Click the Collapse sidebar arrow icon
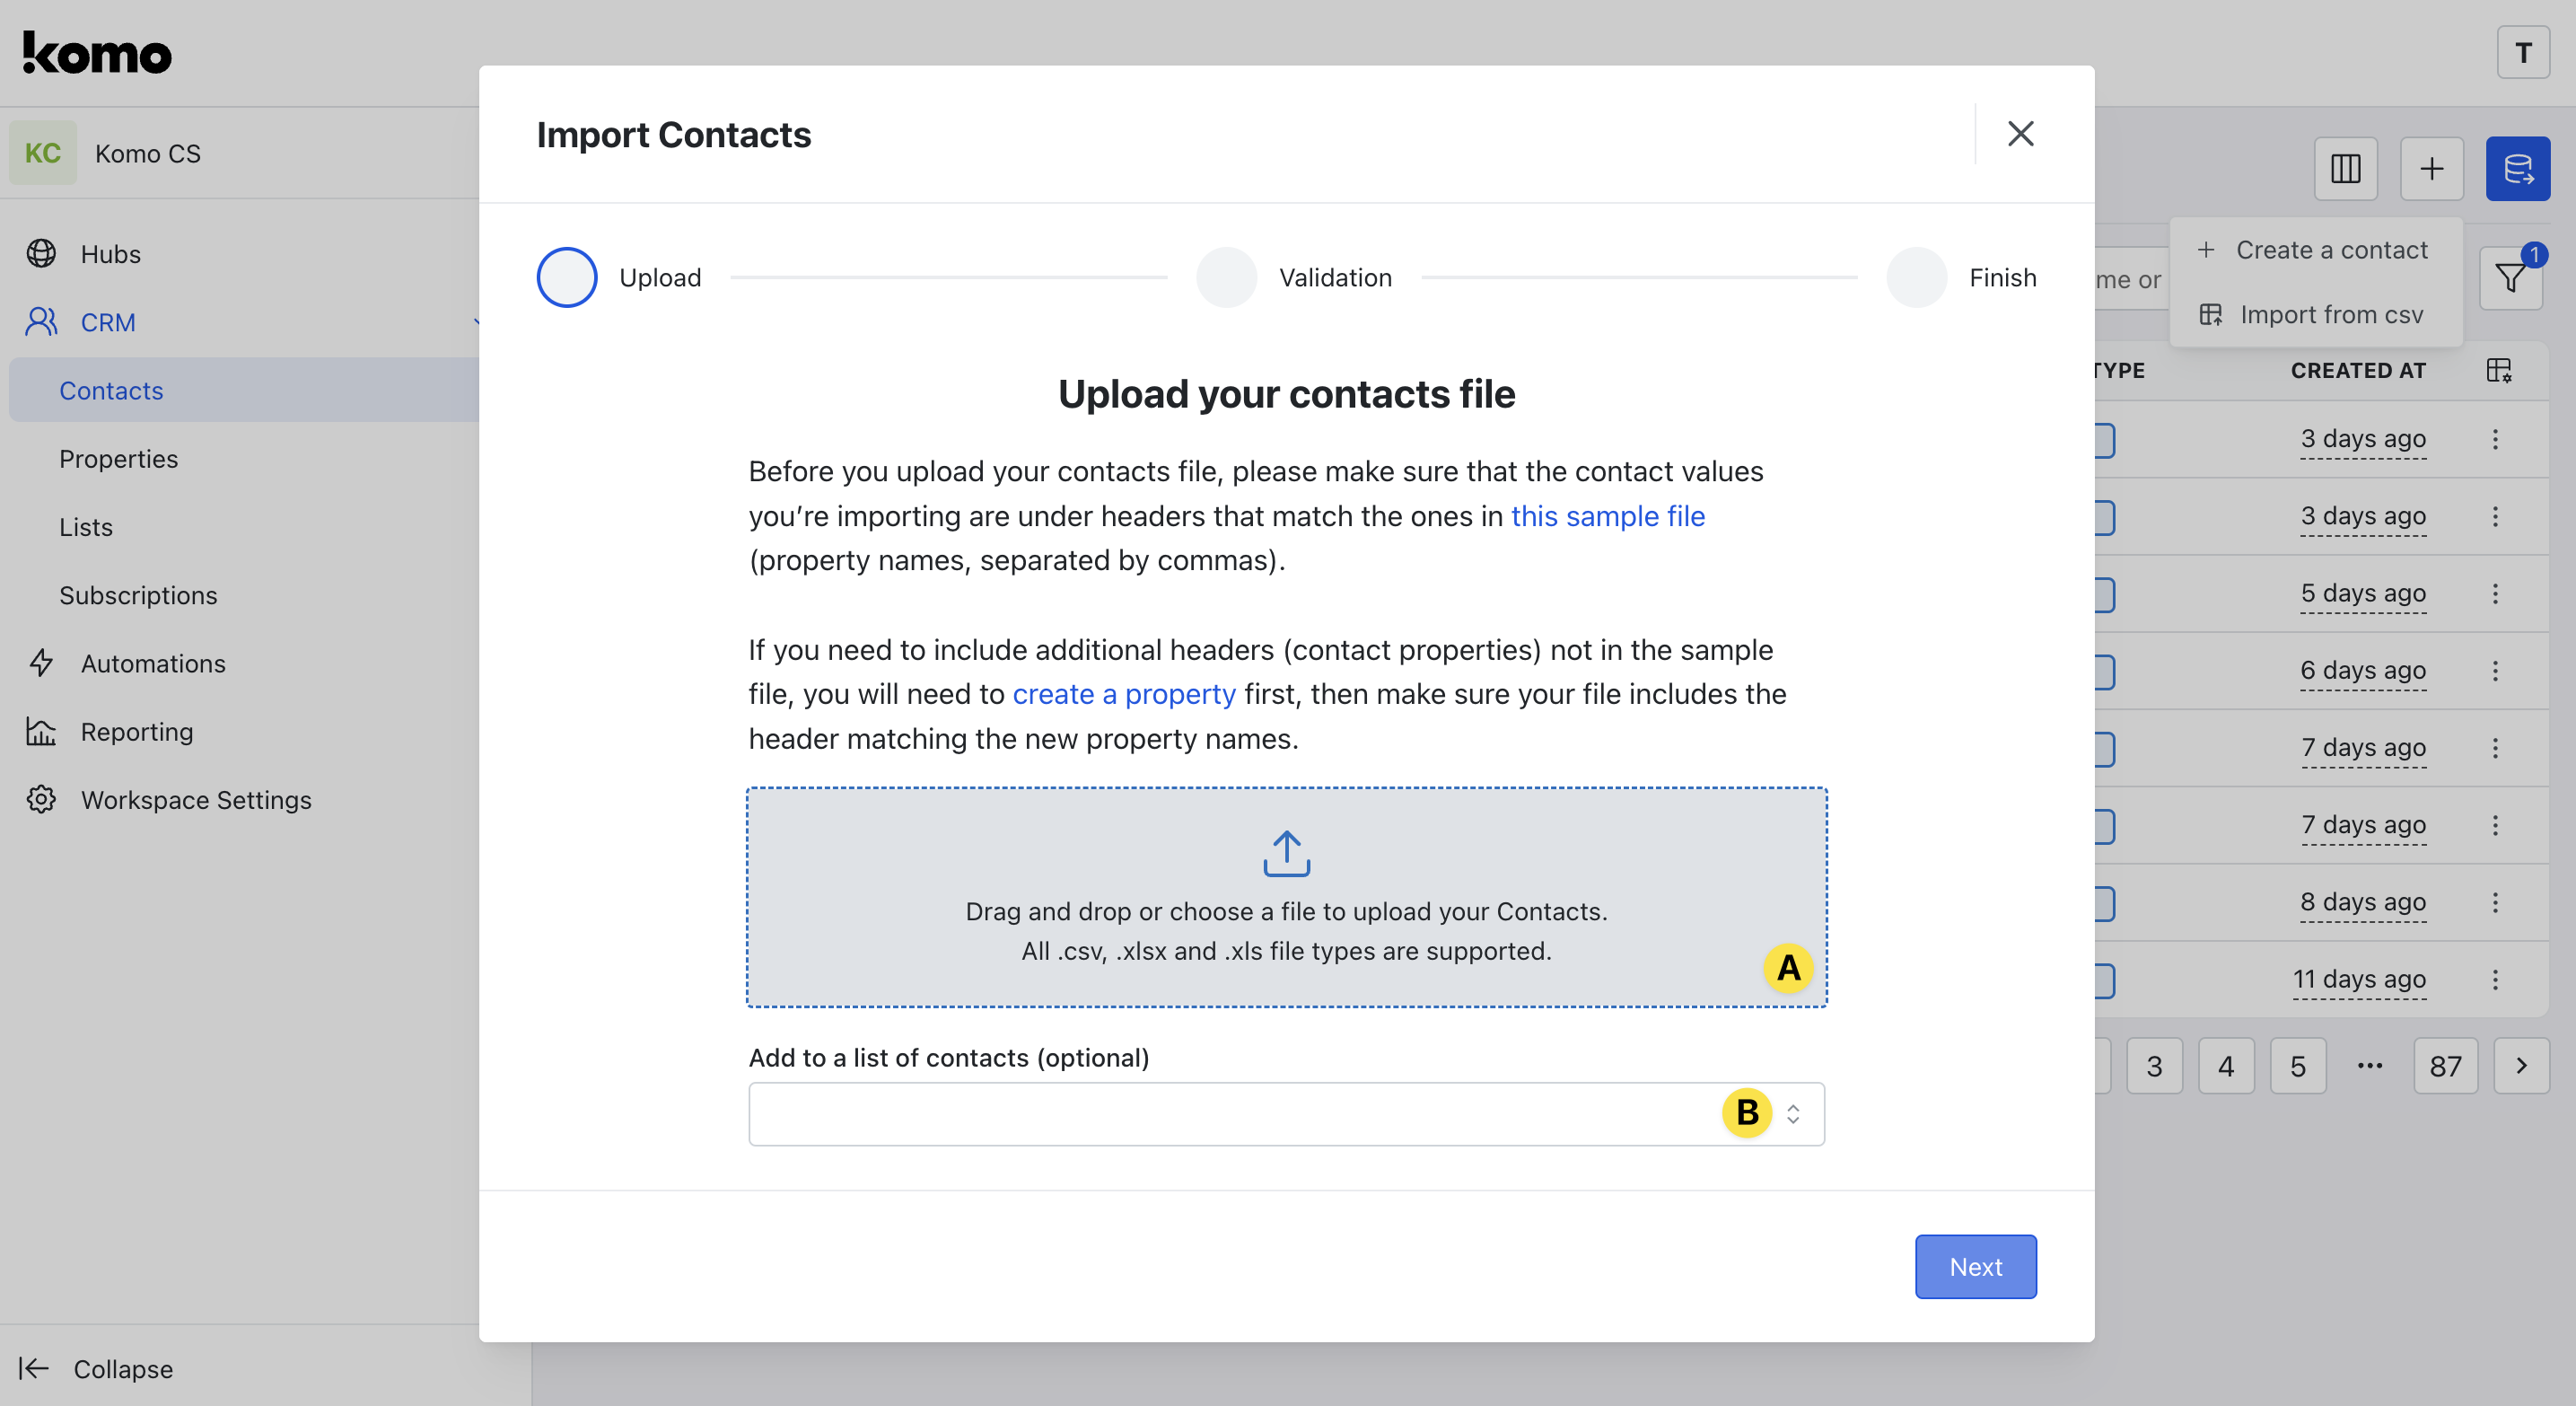 click(34, 1368)
